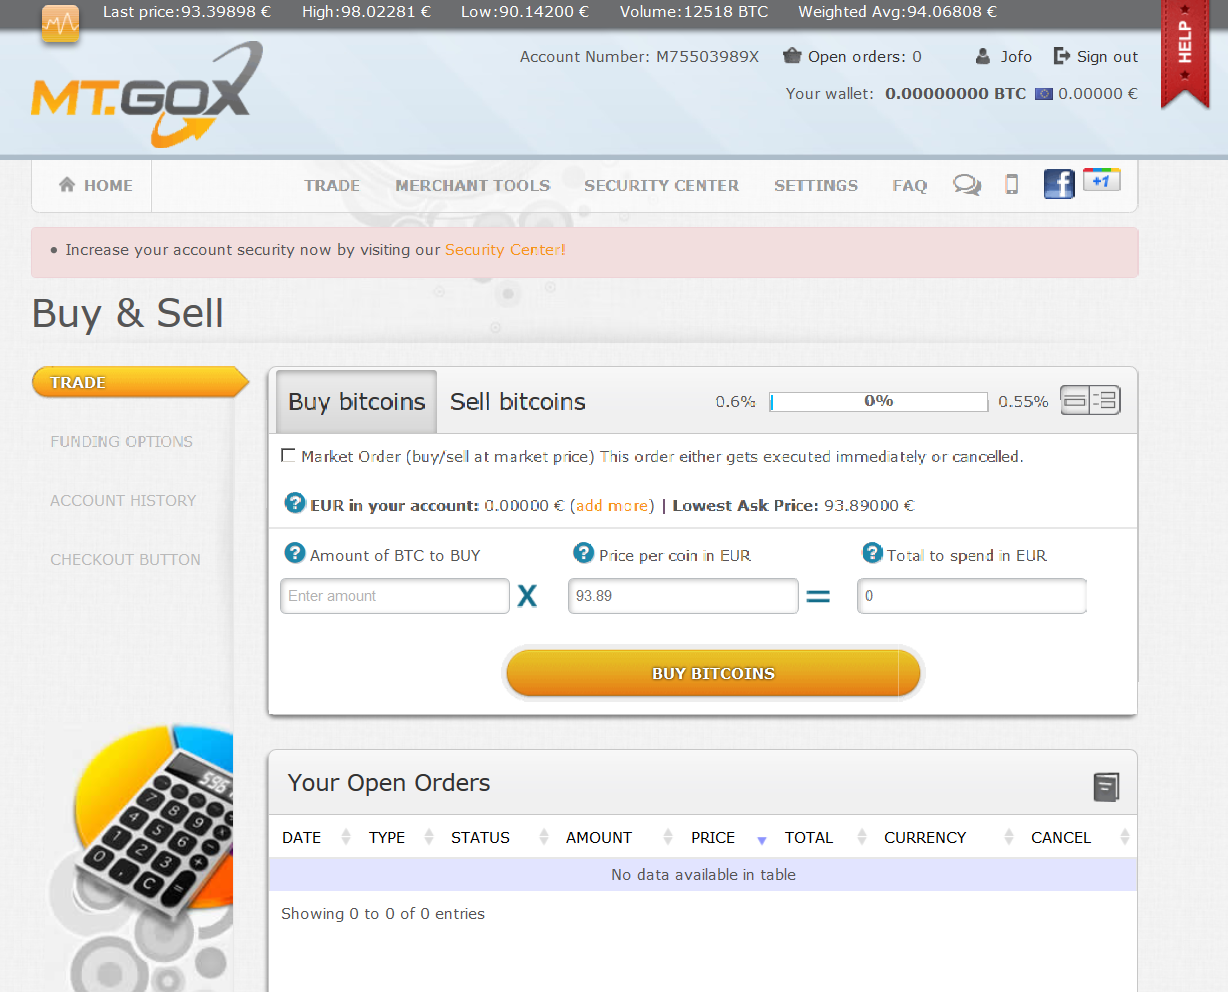The width and height of the screenshot is (1228, 992).
Task: Click the HOME navigation label
Action: (x=108, y=186)
